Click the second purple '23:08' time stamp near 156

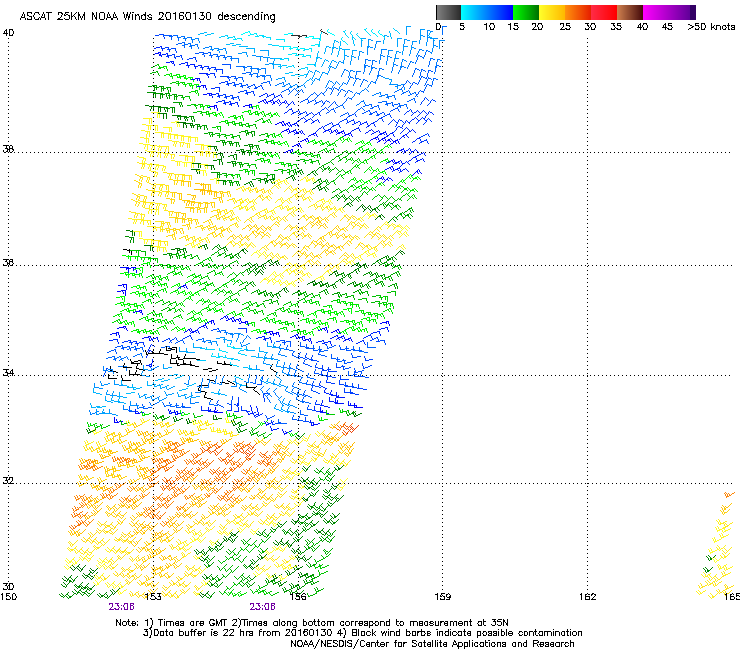point(262,607)
